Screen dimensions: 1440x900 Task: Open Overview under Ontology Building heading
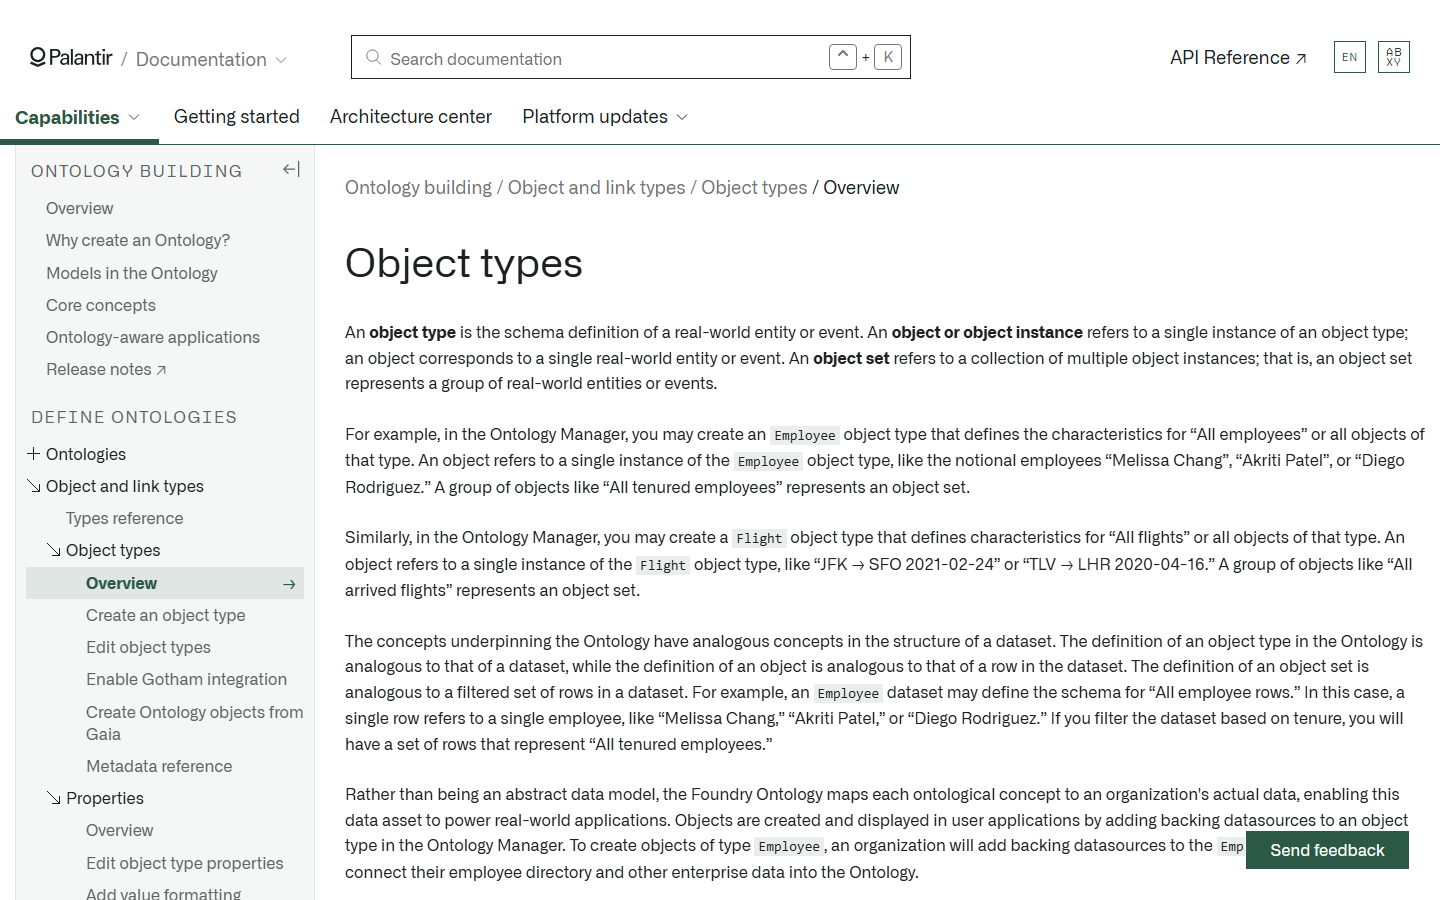click(80, 208)
